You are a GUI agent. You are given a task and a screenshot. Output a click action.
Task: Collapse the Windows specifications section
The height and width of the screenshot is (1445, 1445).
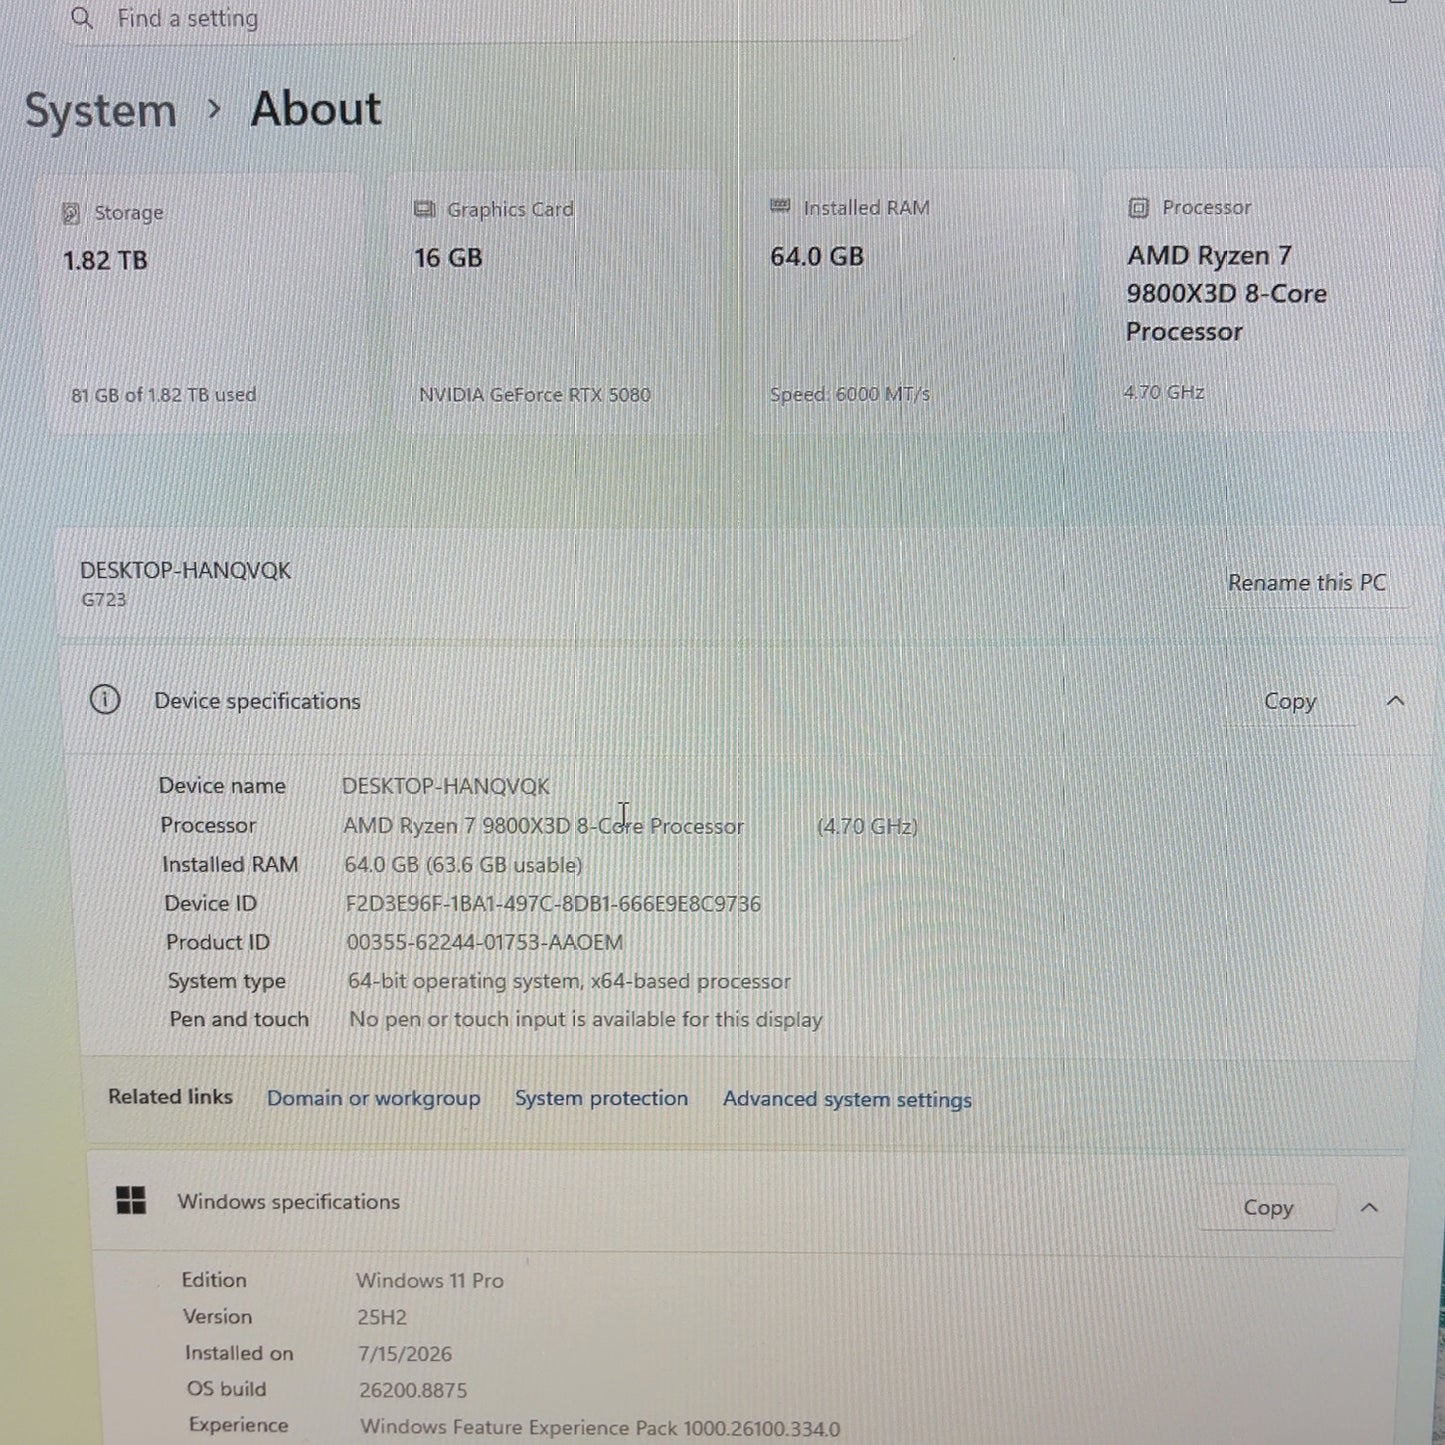pyautogui.click(x=1369, y=1207)
